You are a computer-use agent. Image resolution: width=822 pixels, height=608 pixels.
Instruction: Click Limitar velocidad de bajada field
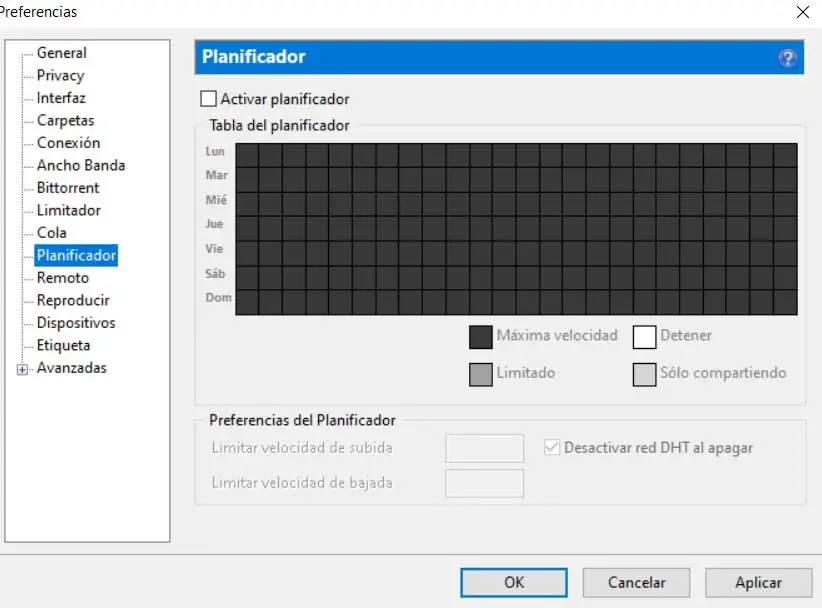484,483
